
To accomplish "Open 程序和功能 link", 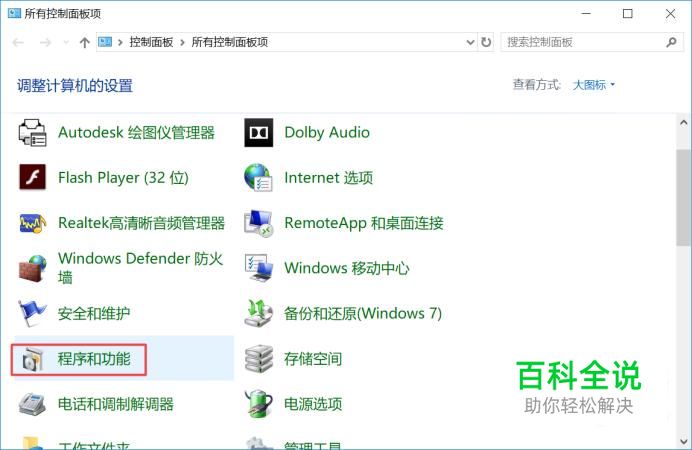I will tap(94, 359).
